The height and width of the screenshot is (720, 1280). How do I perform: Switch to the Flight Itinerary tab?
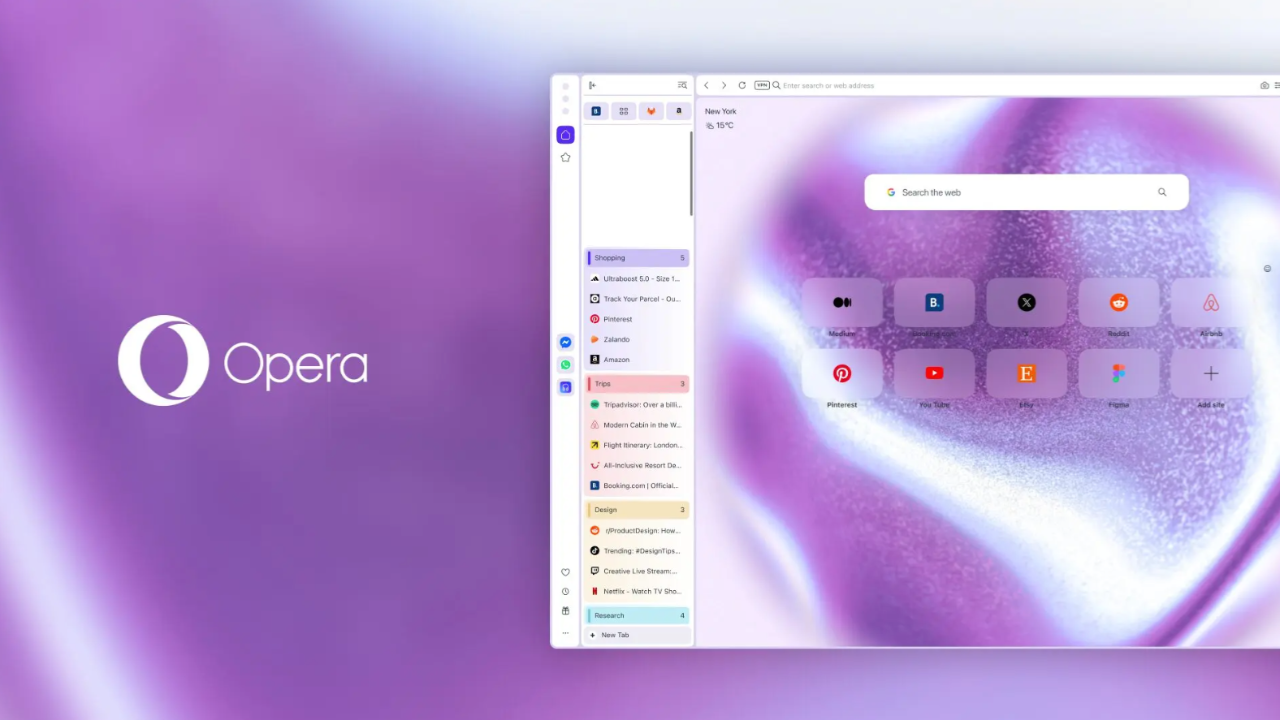637,445
